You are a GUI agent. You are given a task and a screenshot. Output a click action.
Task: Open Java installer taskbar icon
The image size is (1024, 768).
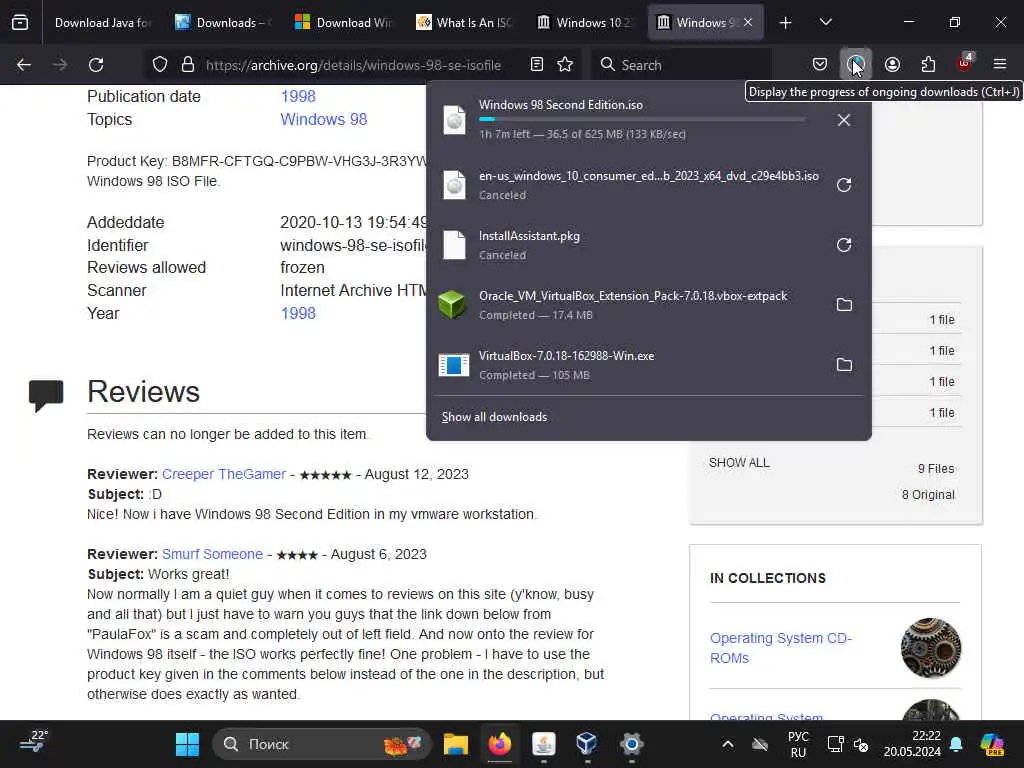543,744
